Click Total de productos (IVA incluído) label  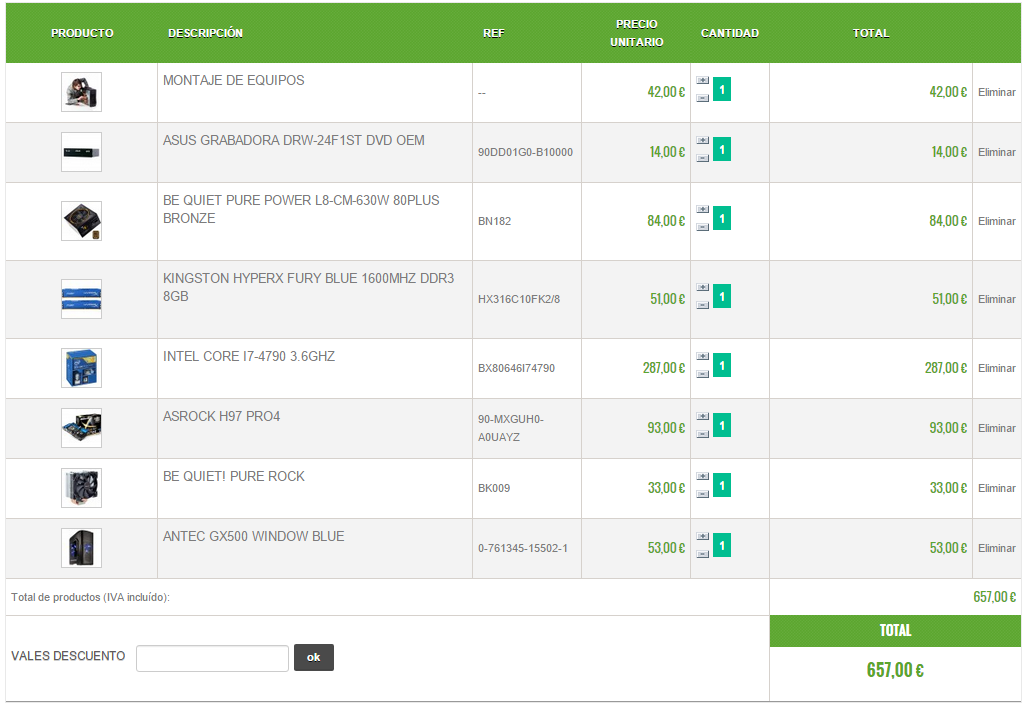click(x=90, y=598)
